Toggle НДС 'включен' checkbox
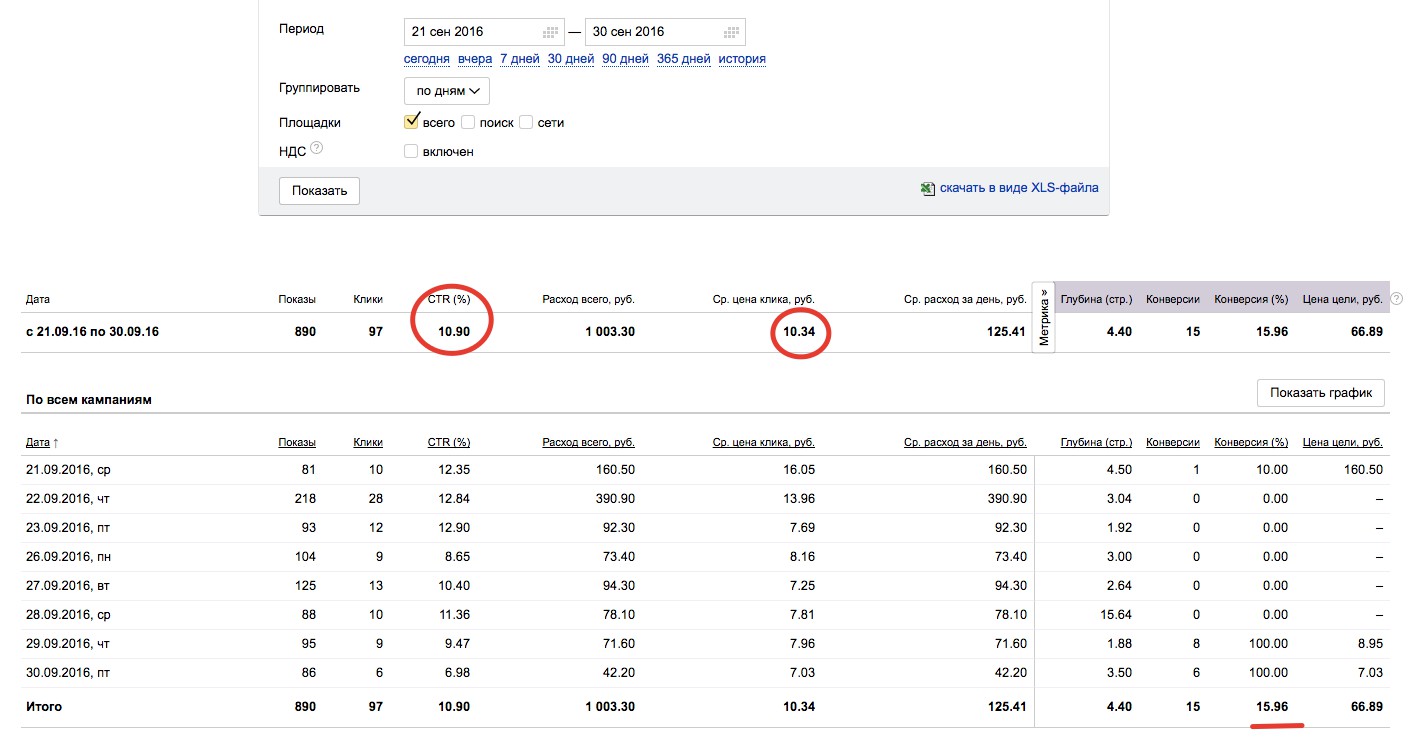The height and width of the screenshot is (752, 1413). tap(411, 152)
